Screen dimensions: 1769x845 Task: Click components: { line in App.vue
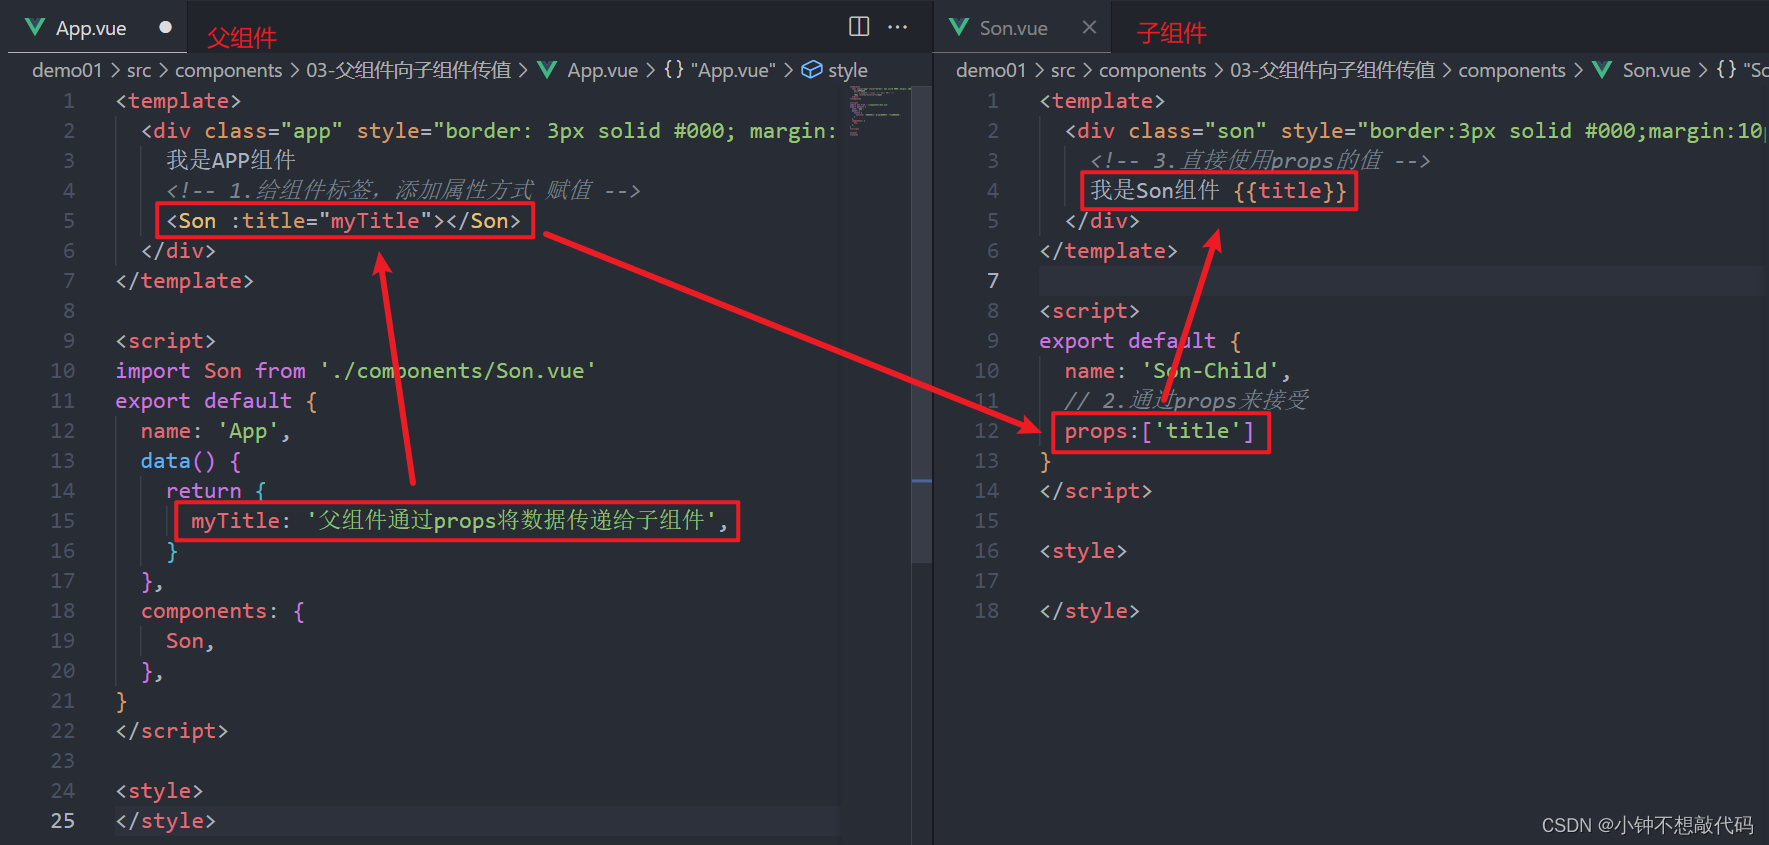pyautogui.click(x=223, y=610)
